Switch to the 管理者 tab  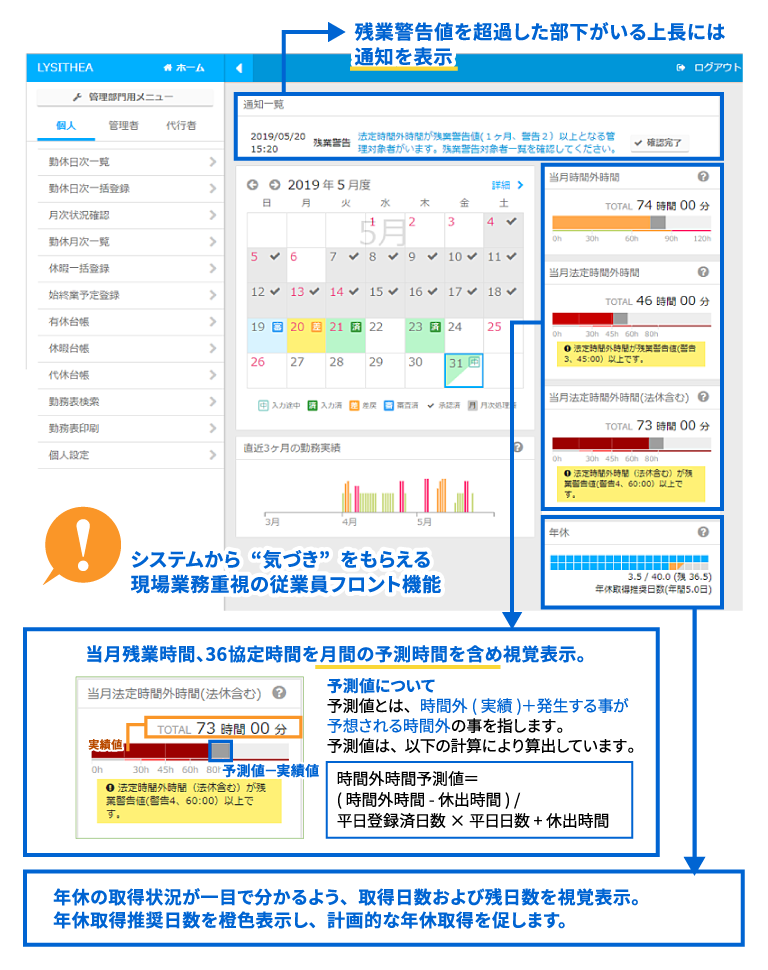pos(124,126)
